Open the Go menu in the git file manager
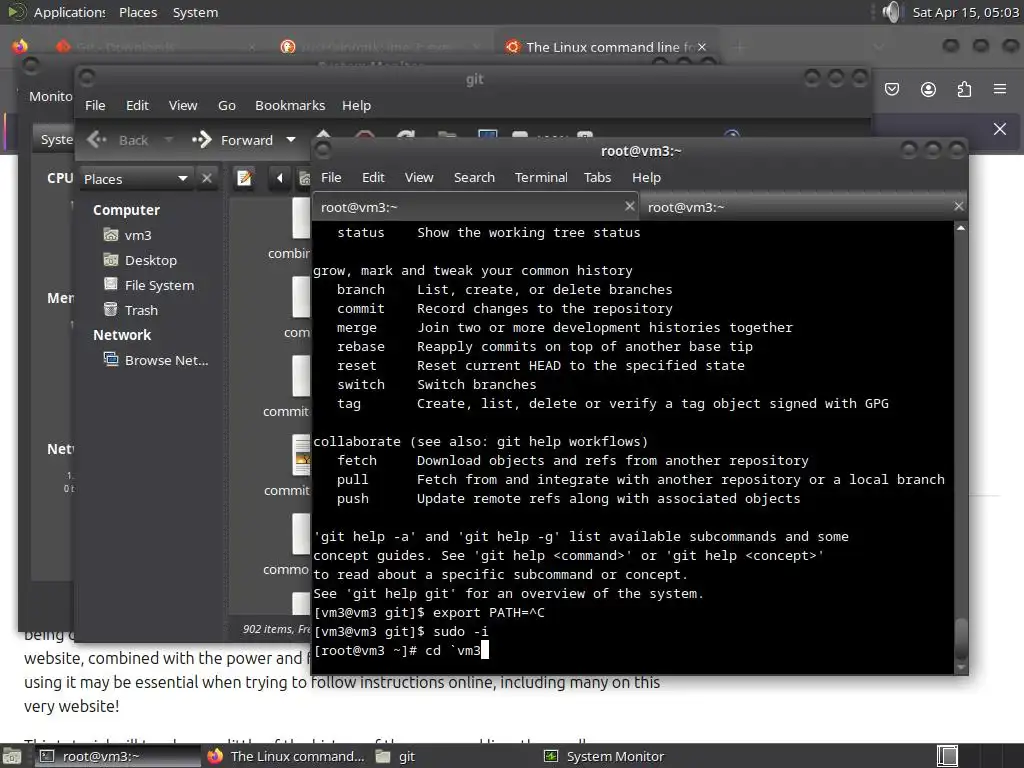Image resolution: width=1024 pixels, height=768 pixels. (227, 105)
